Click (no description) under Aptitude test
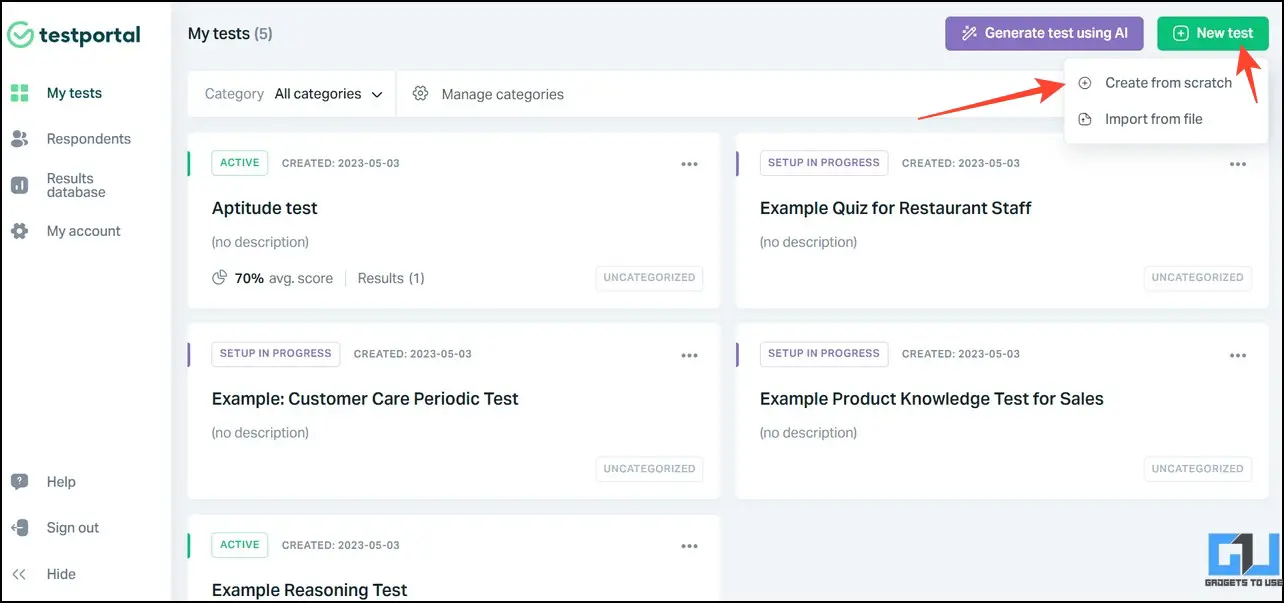Image resolution: width=1284 pixels, height=603 pixels. tap(260, 242)
